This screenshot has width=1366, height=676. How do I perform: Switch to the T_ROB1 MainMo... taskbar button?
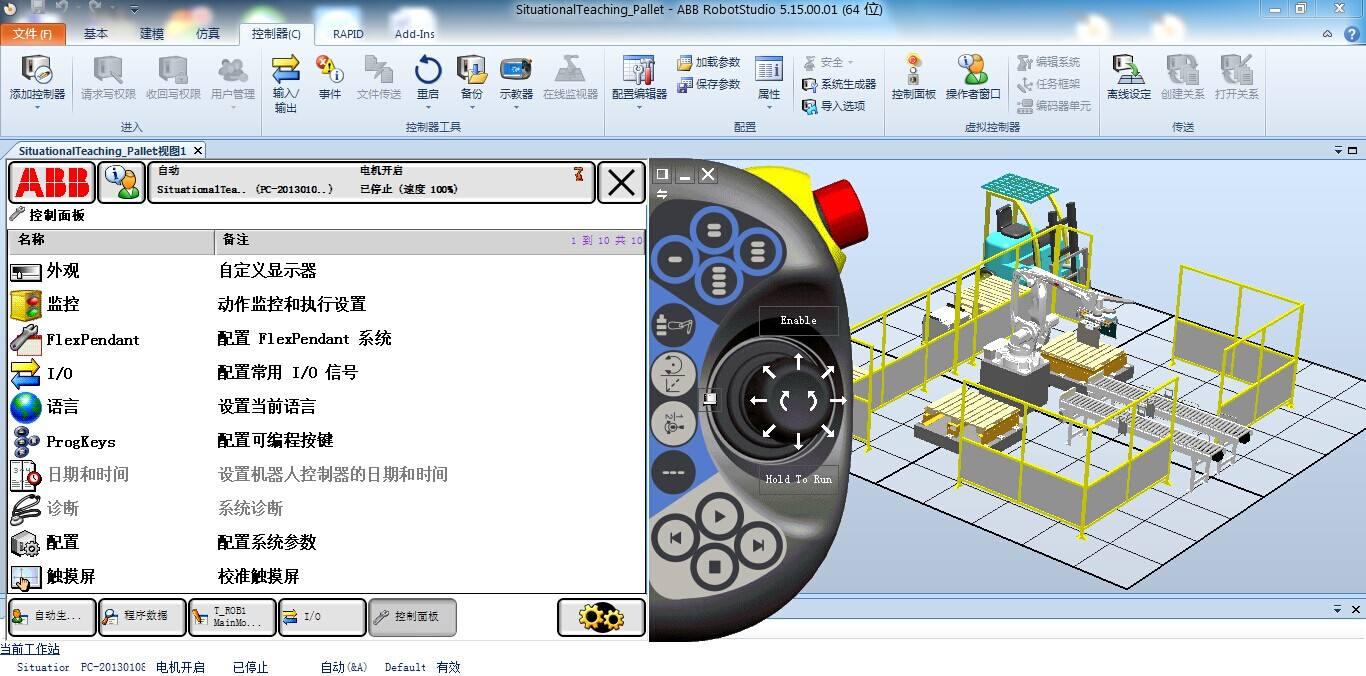point(232,617)
